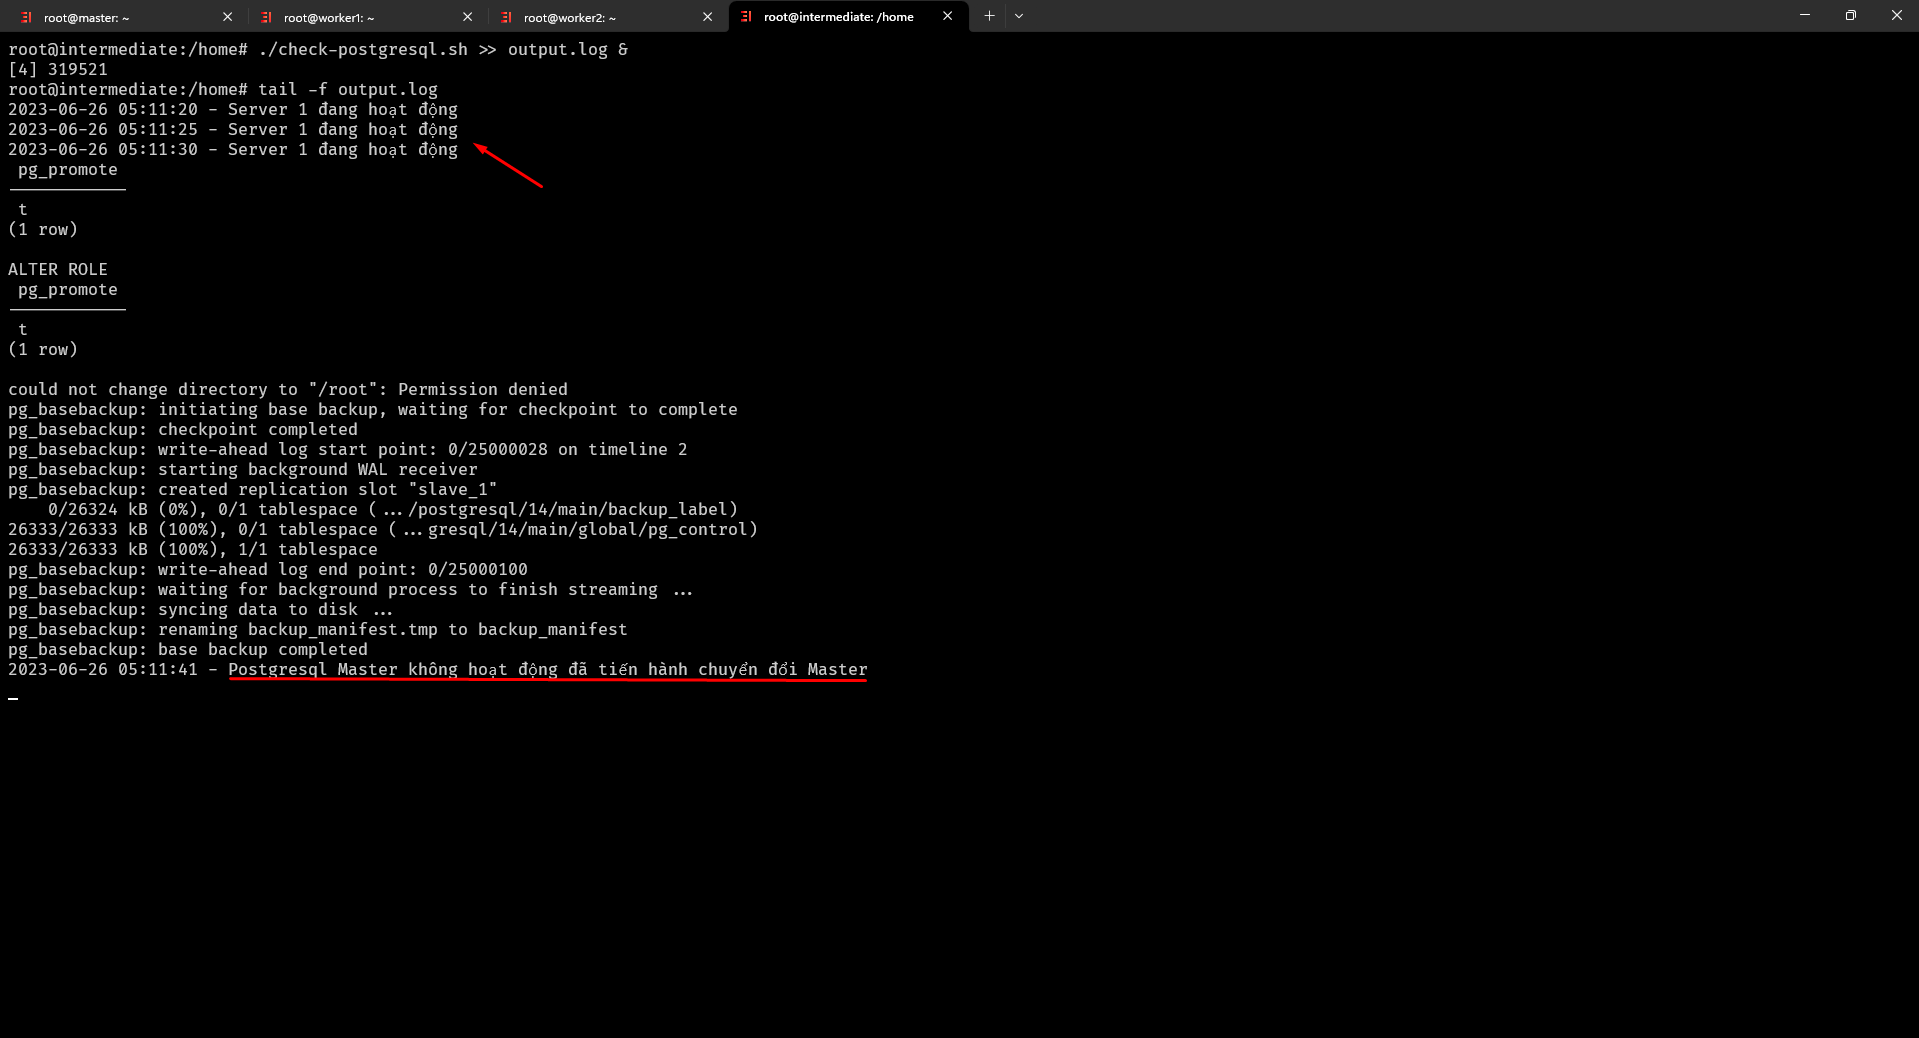Click the root@intermediate tab's red terminal icon

tap(746, 16)
